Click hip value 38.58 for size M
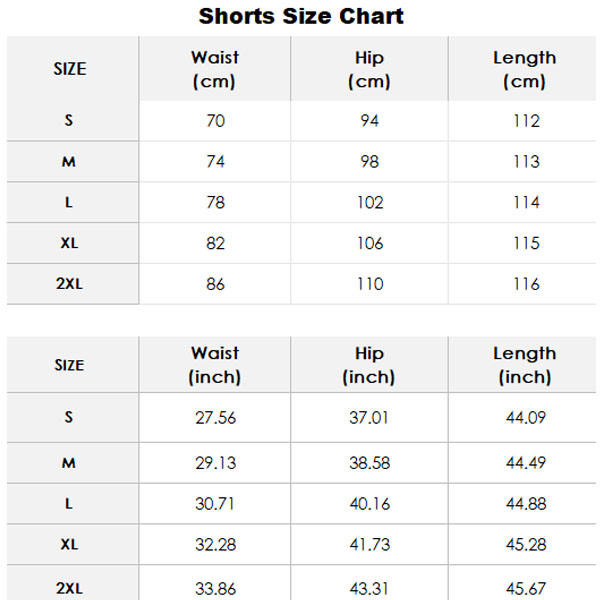The width and height of the screenshot is (600, 600). coord(369,463)
